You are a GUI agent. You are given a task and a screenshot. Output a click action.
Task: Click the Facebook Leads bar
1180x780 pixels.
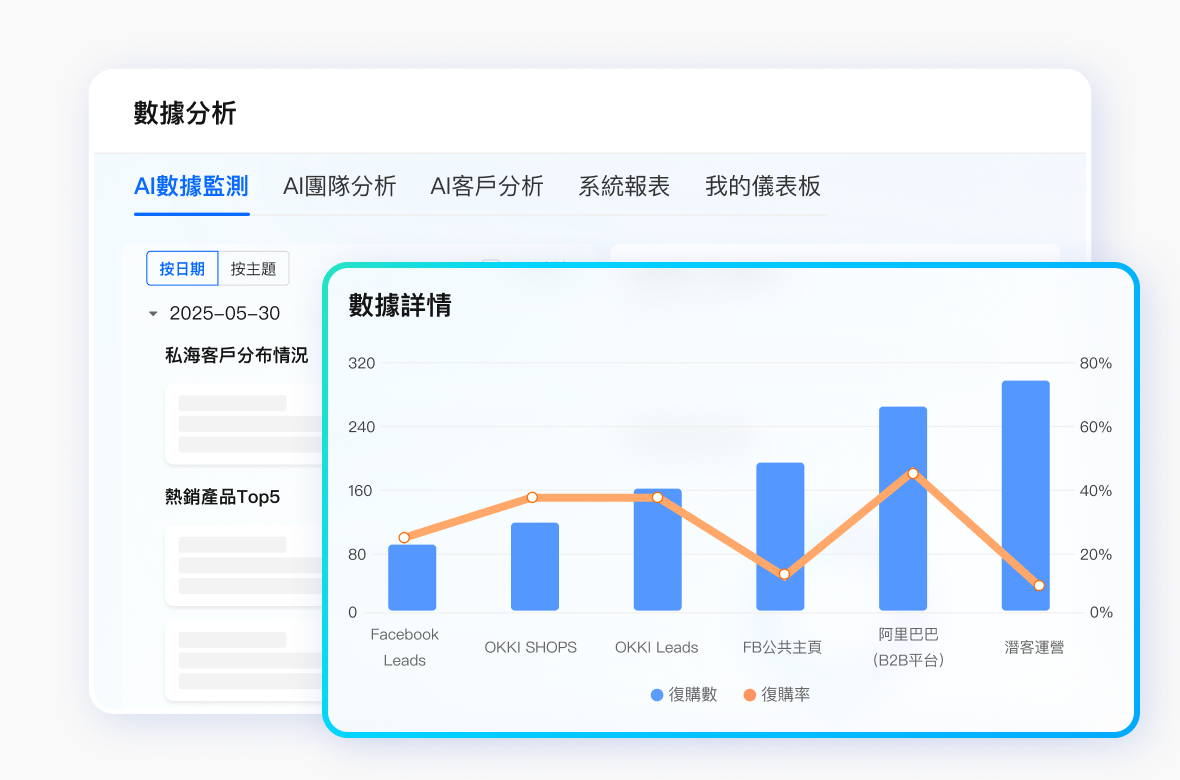411,575
